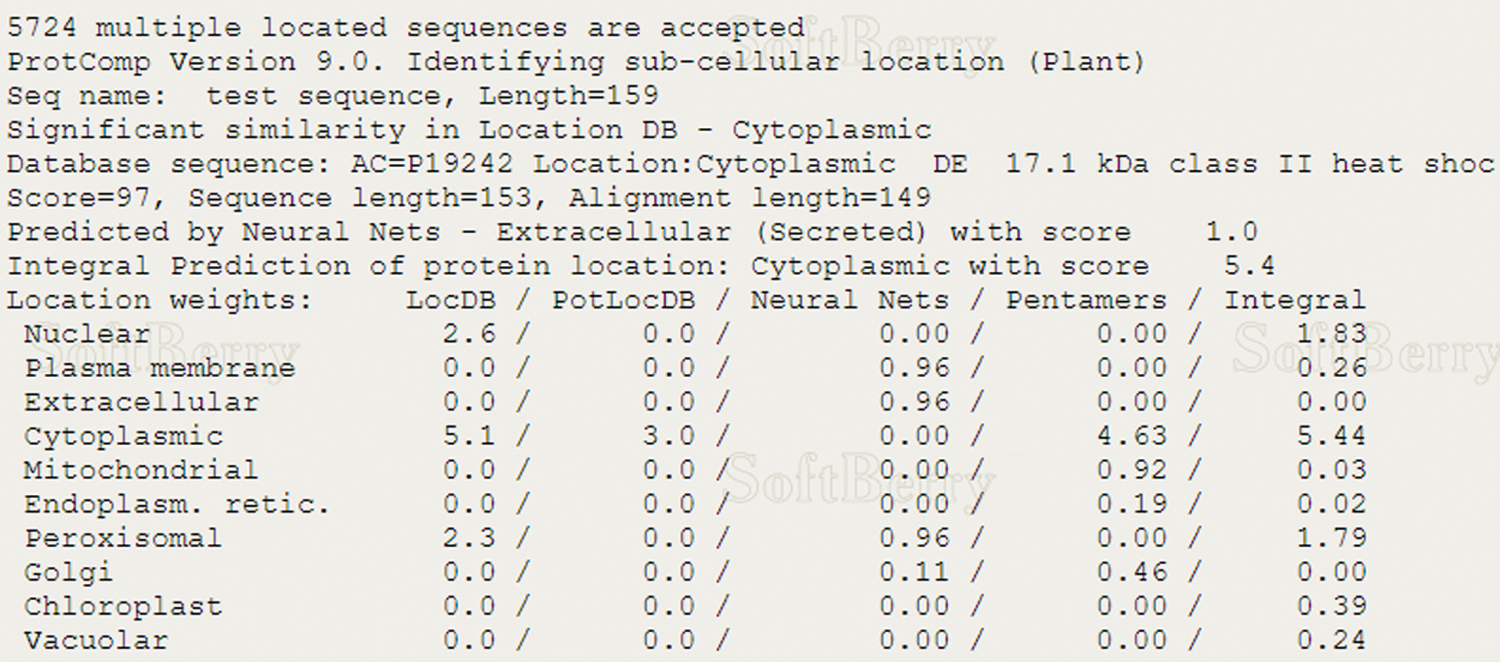This screenshot has height=662, width=1500.
Task: Click the Chloroplast row label
Action: point(123,606)
